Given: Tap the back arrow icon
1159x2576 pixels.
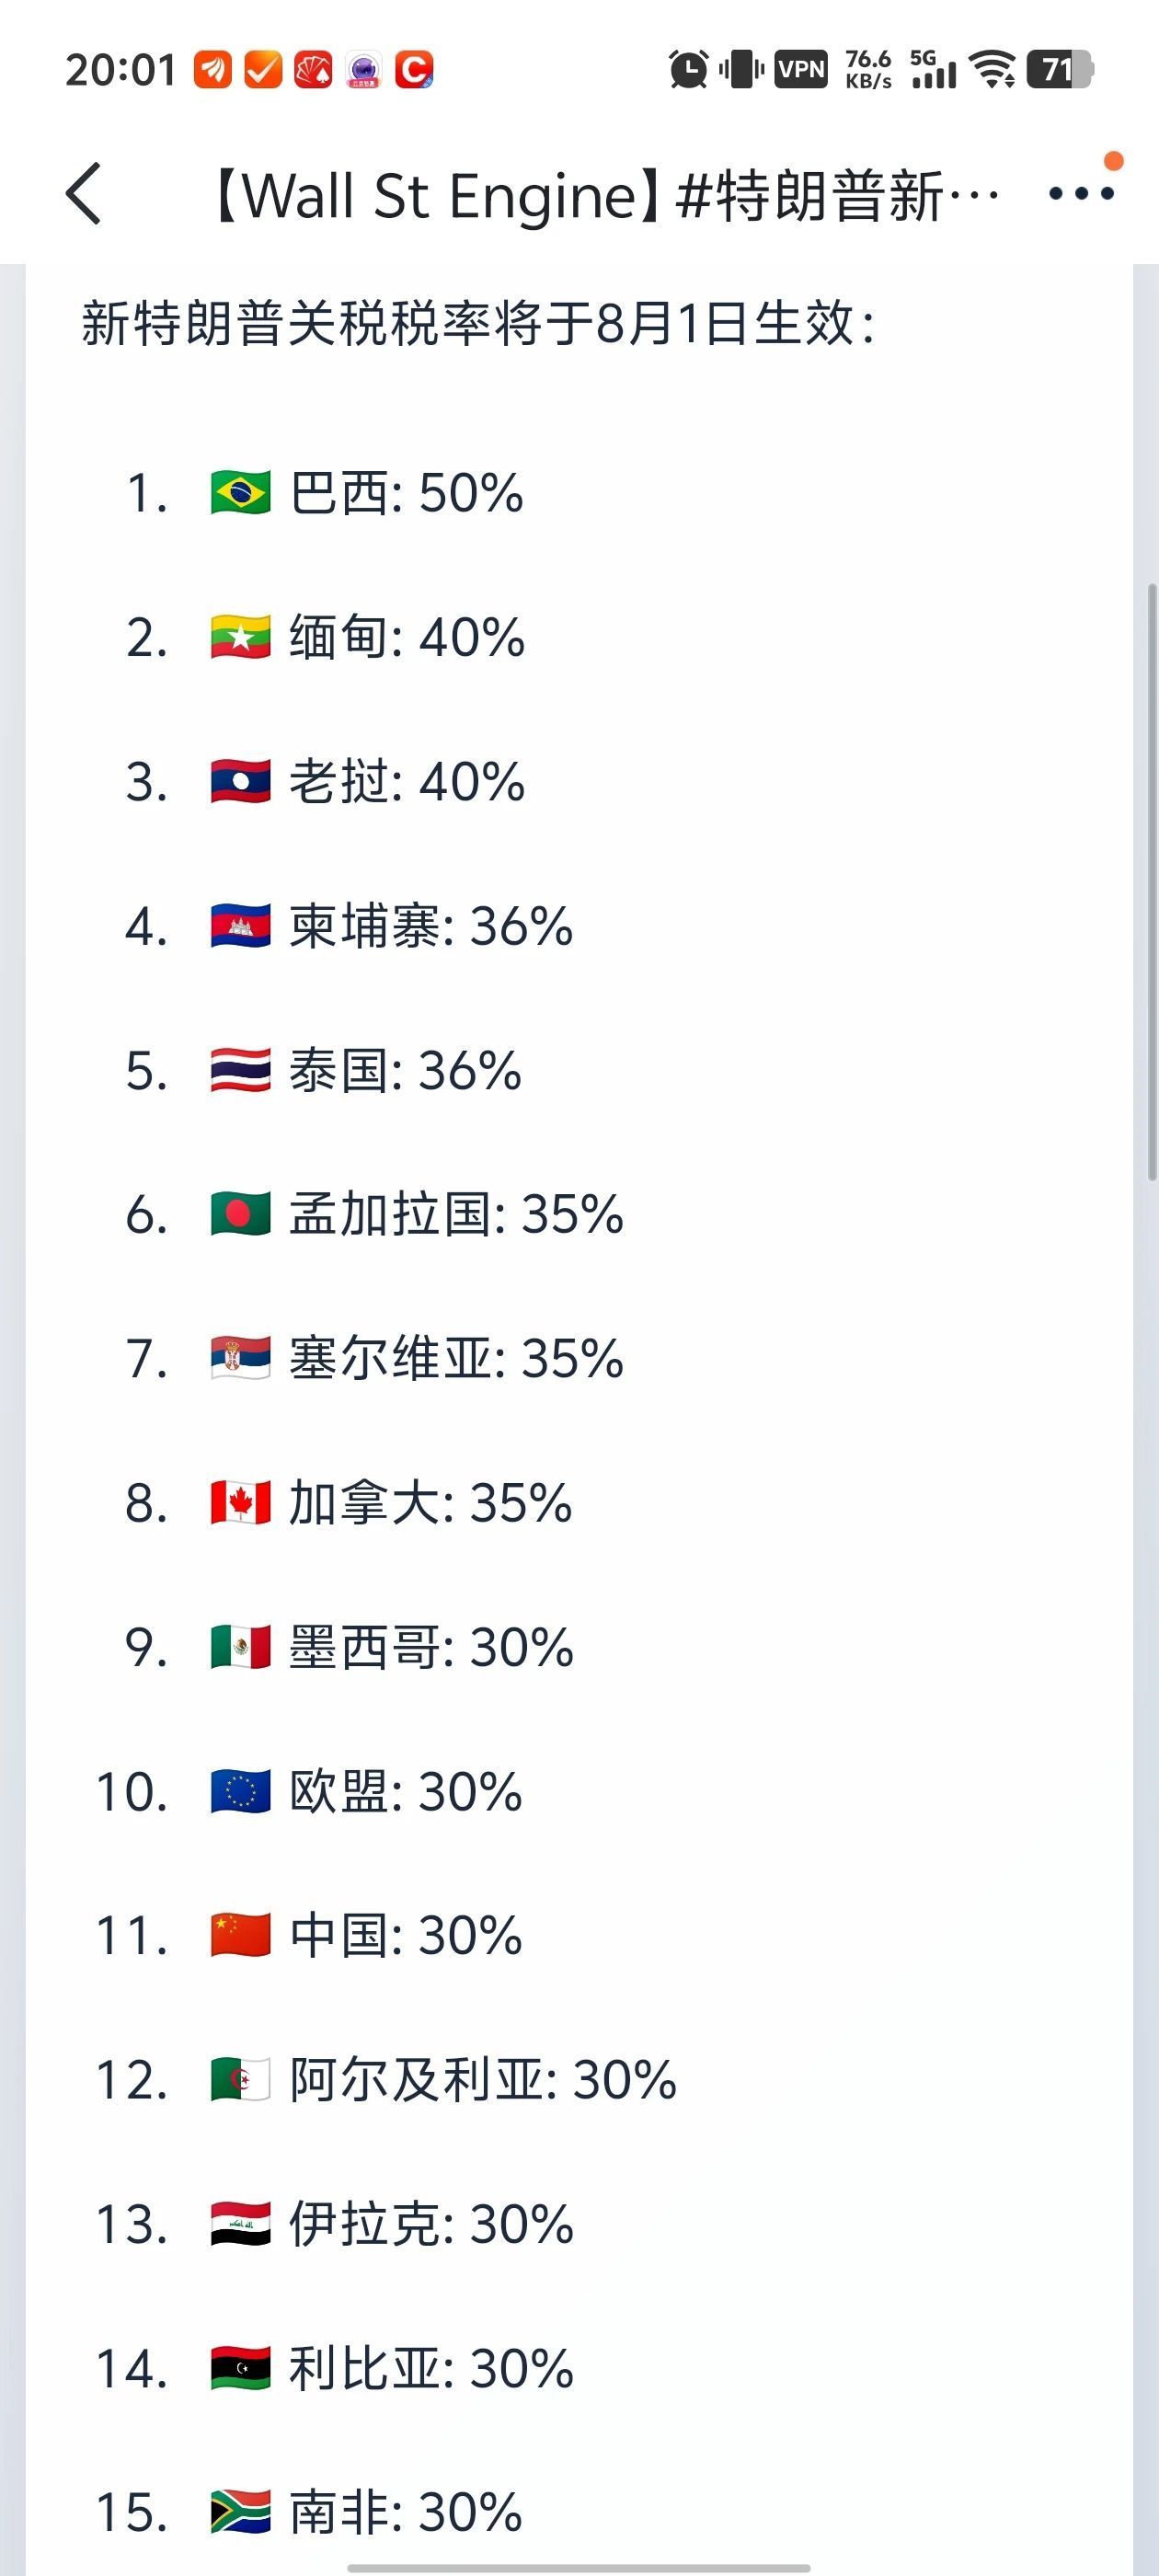Looking at the screenshot, I should 85,194.
